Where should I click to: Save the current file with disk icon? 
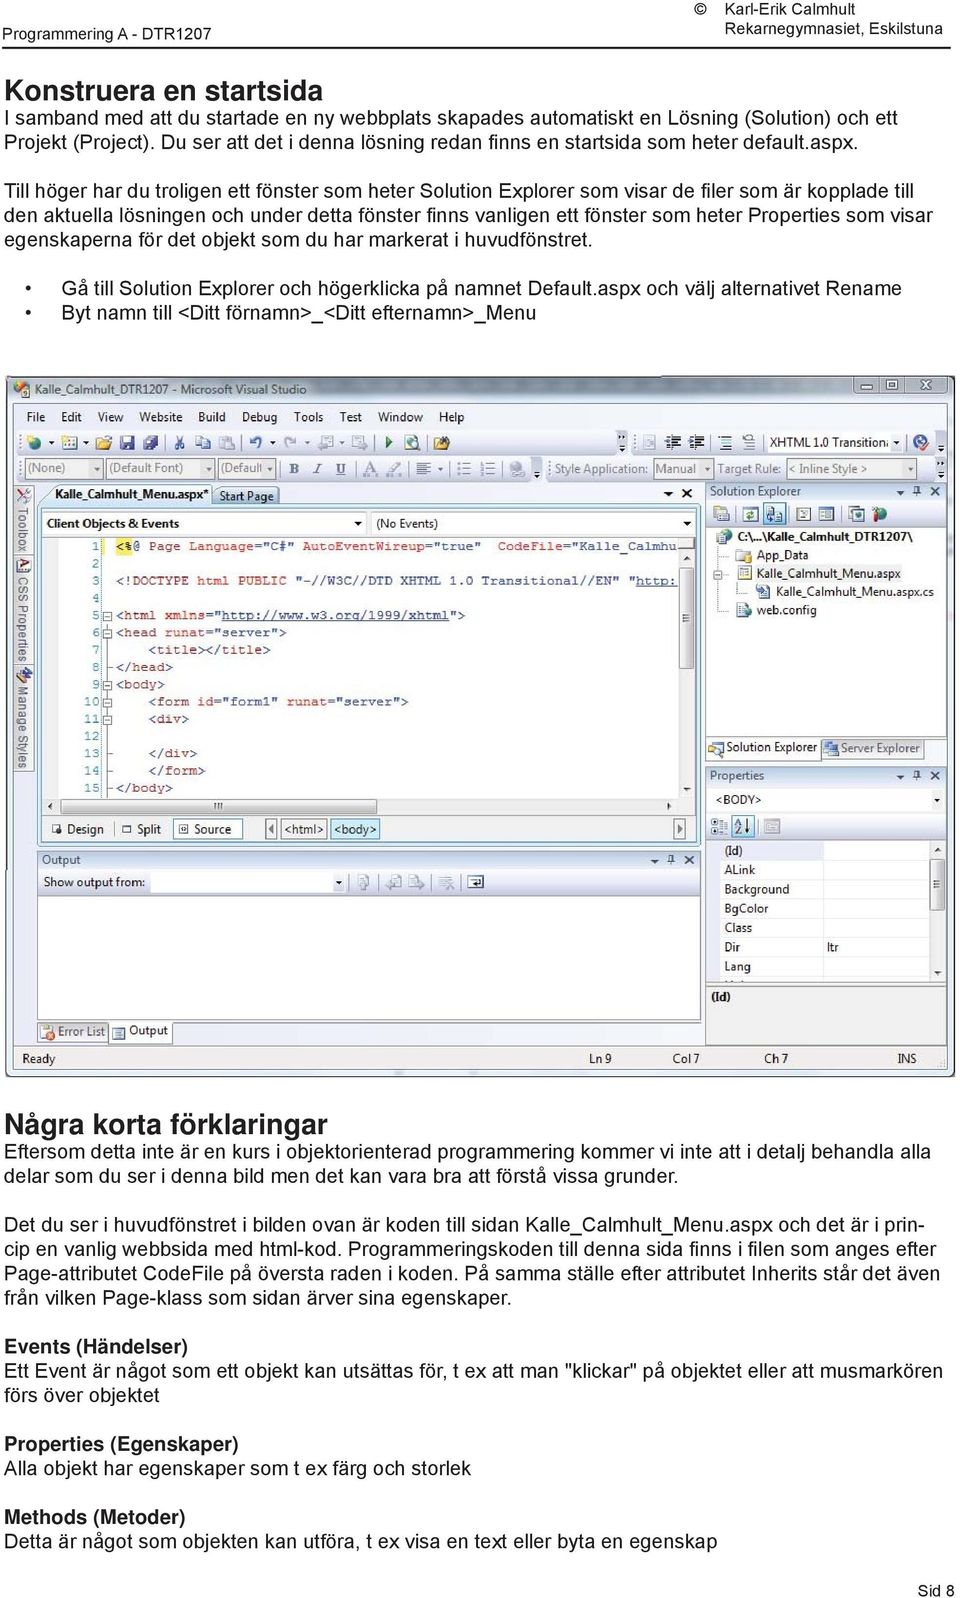coord(127,442)
